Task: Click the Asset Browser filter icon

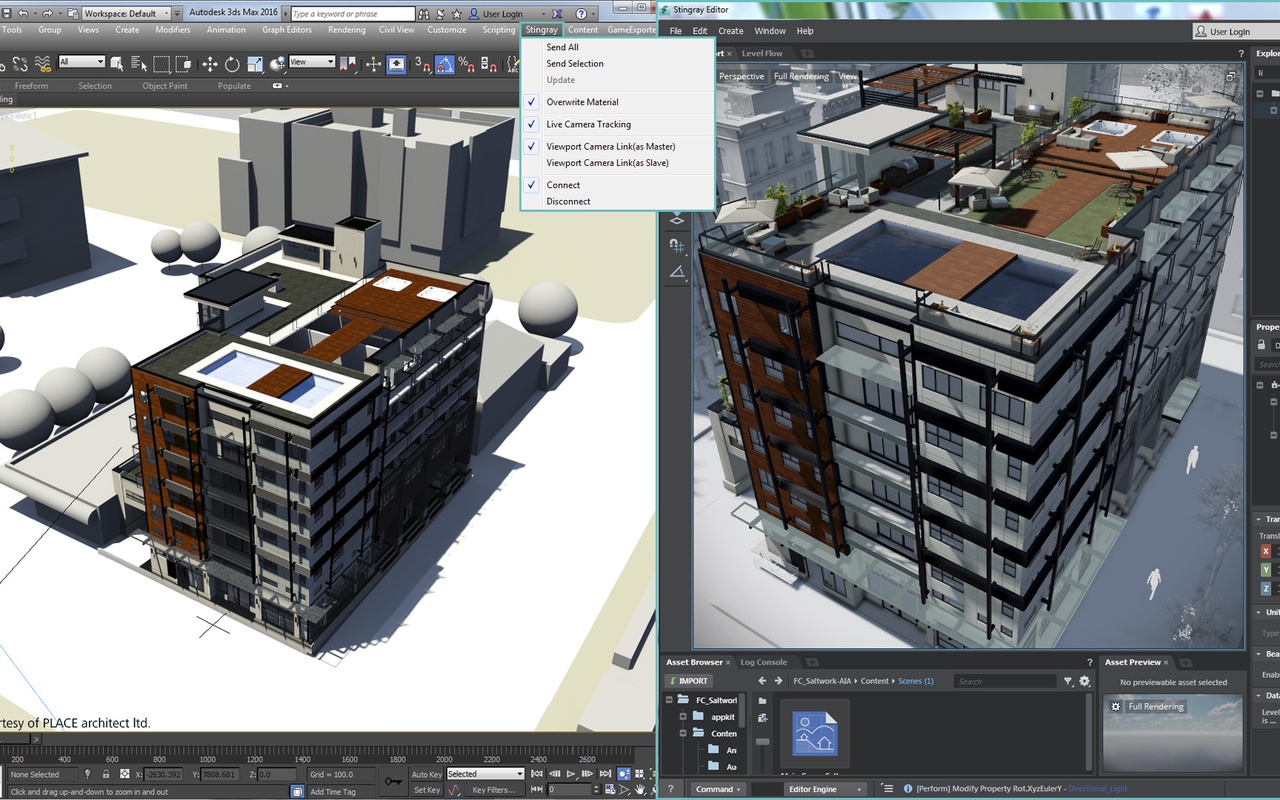Action: pos(1068,681)
